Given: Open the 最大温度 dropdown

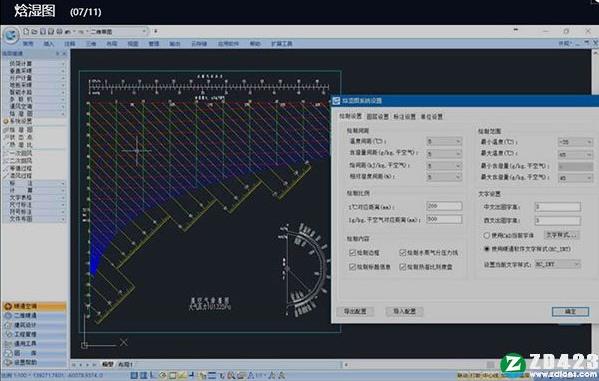Looking at the screenshot, I should click(x=575, y=155).
